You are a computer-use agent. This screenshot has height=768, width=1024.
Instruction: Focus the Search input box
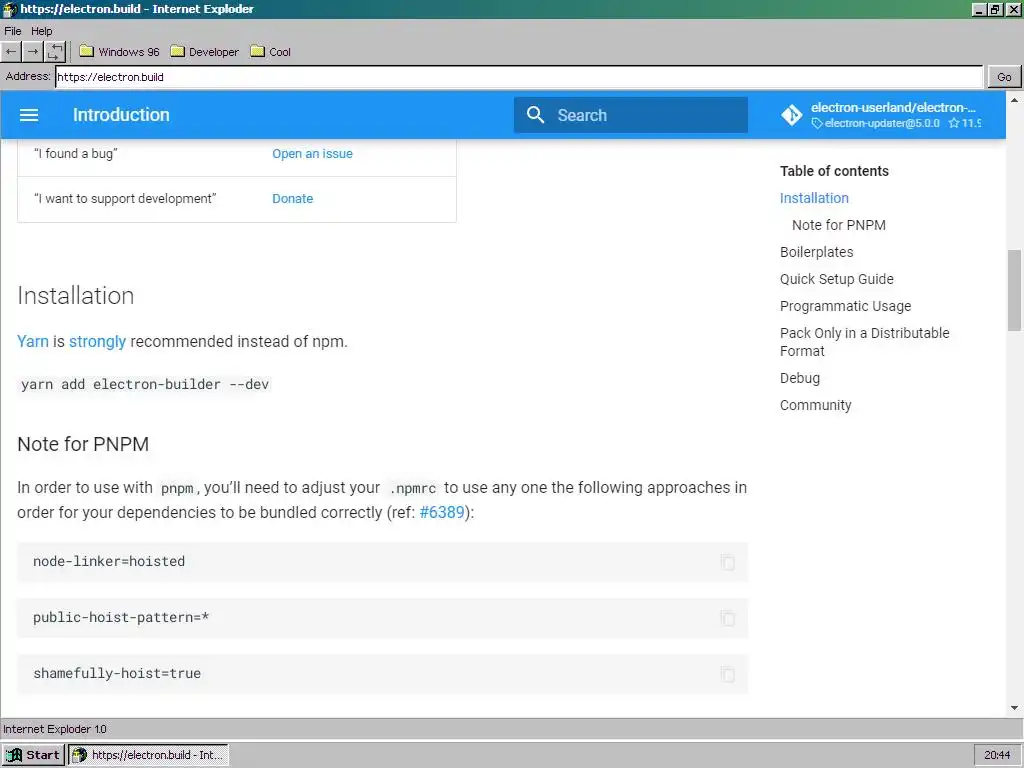tap(631, 115)
